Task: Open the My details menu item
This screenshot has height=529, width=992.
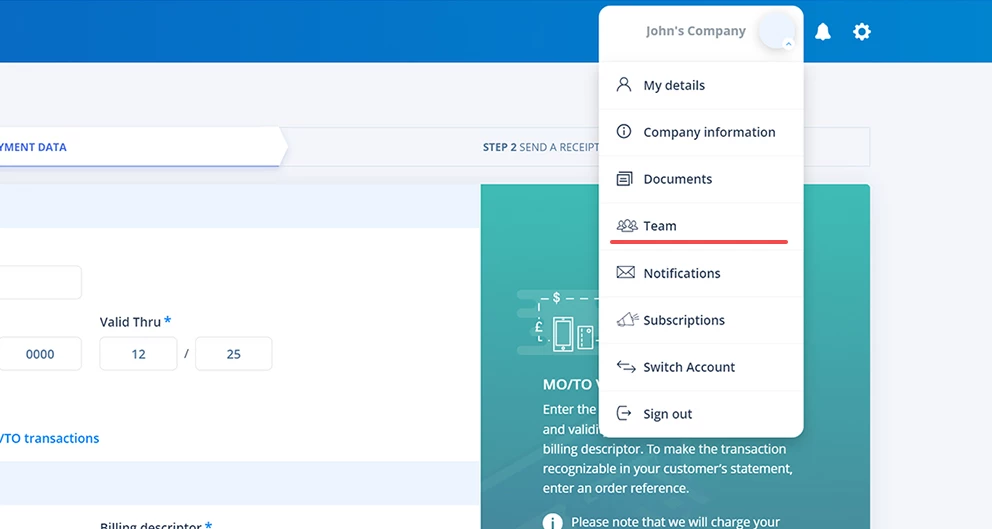Action: (x=674, y=85)
